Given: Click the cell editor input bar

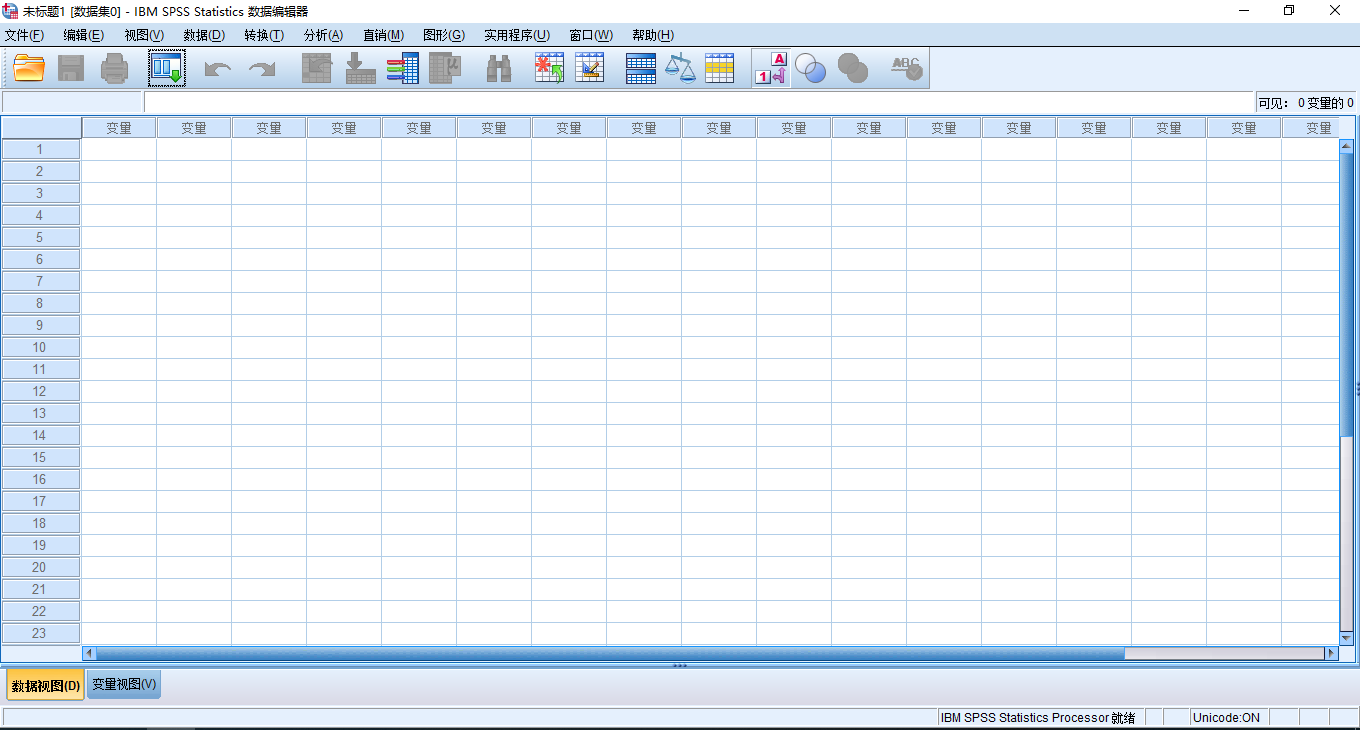Looking at the screenshot, I should tap(700, 102).
